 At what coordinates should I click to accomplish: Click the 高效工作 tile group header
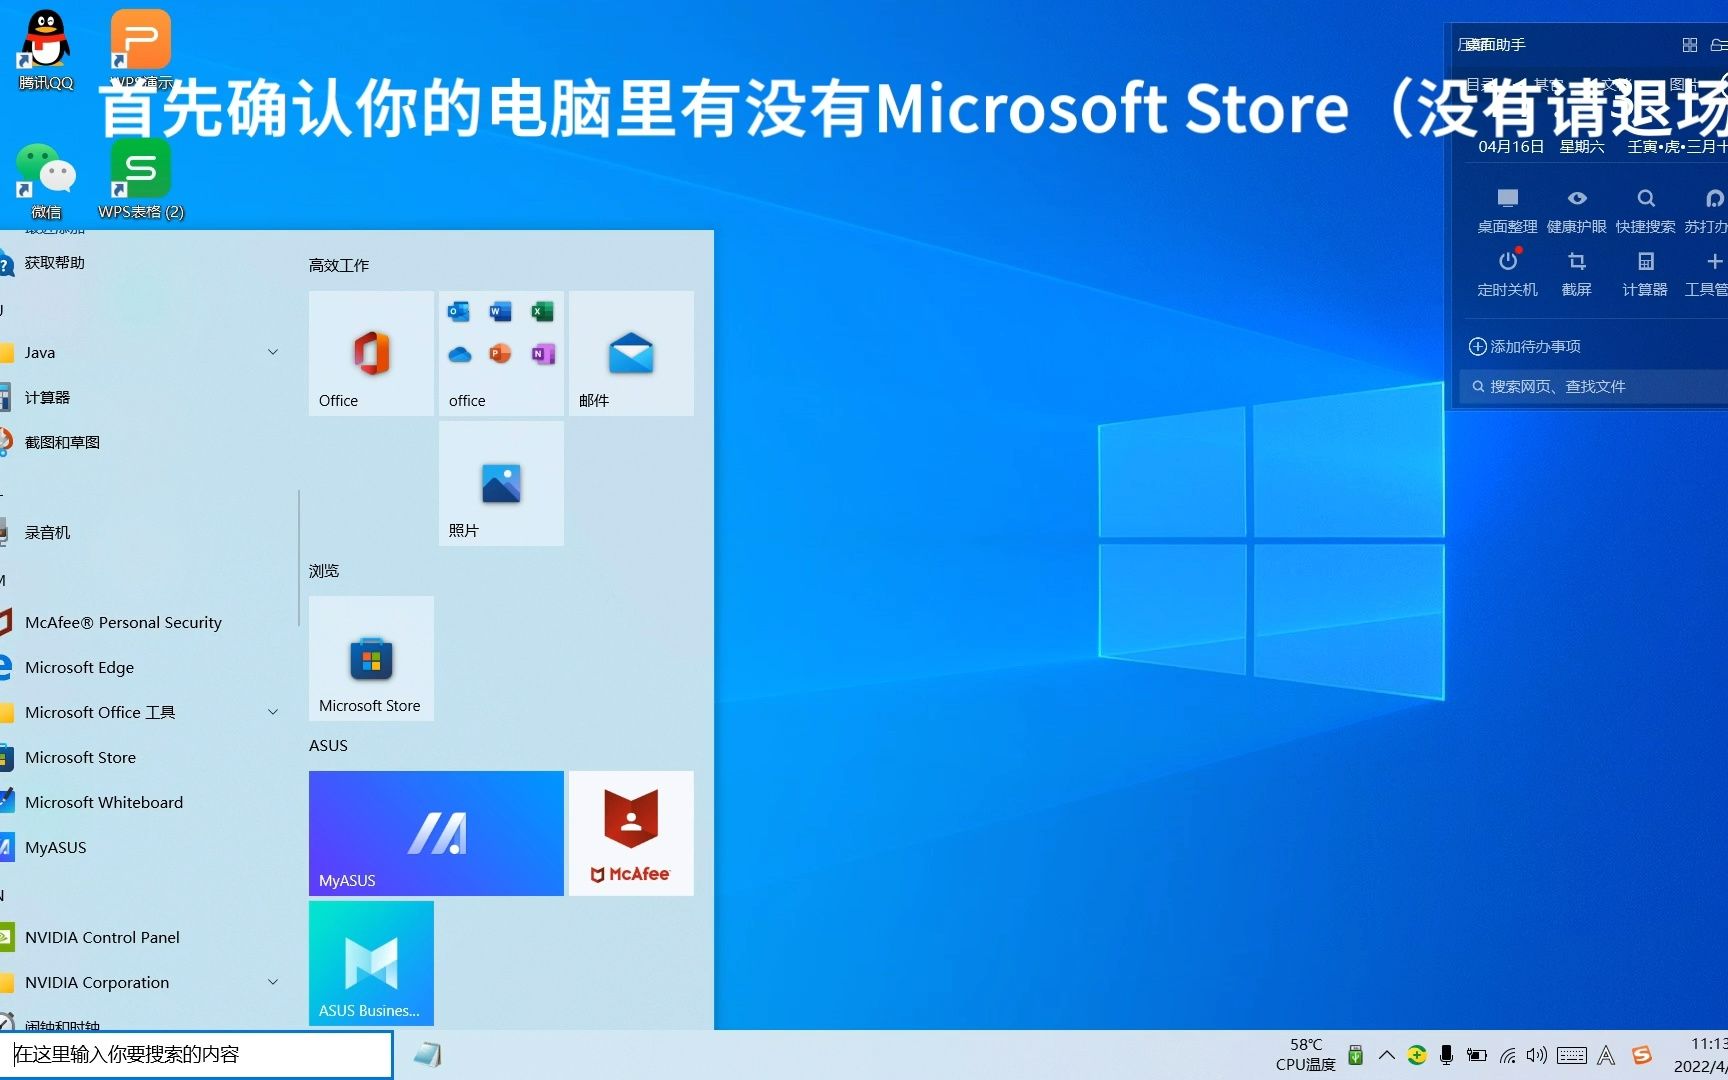pos(338,265)
